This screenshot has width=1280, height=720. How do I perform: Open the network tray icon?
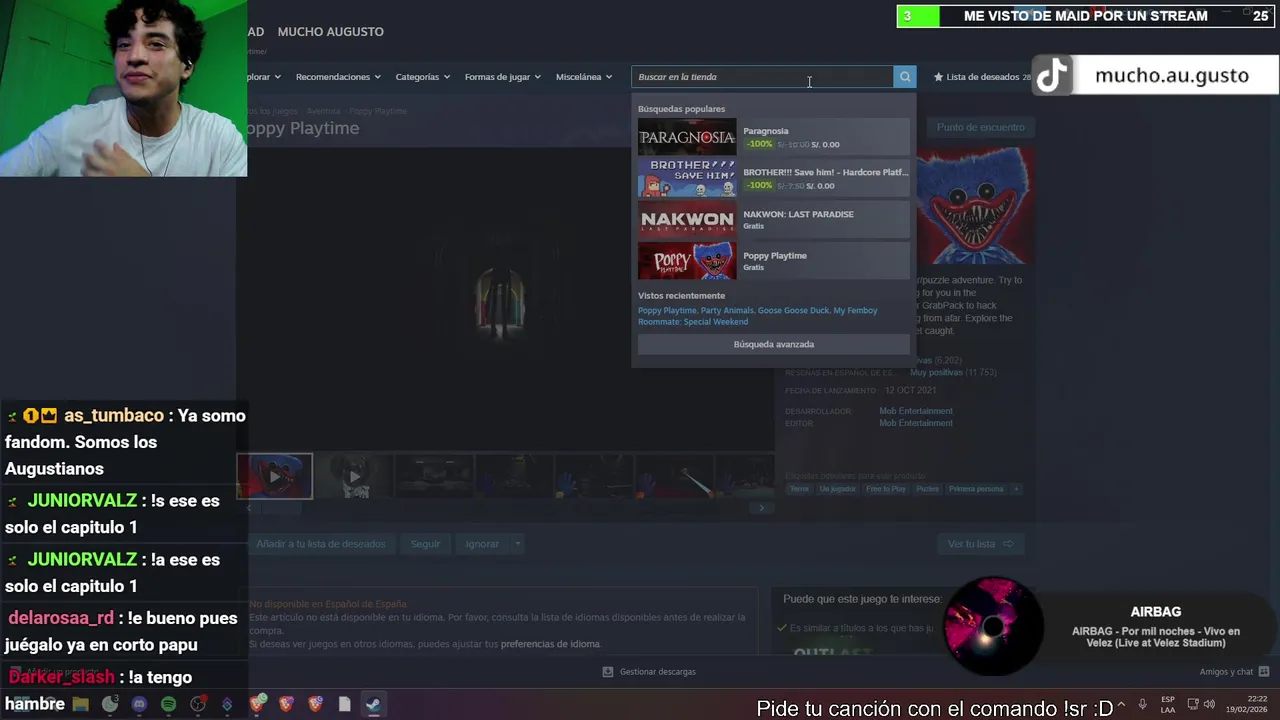coord(1193,704)
